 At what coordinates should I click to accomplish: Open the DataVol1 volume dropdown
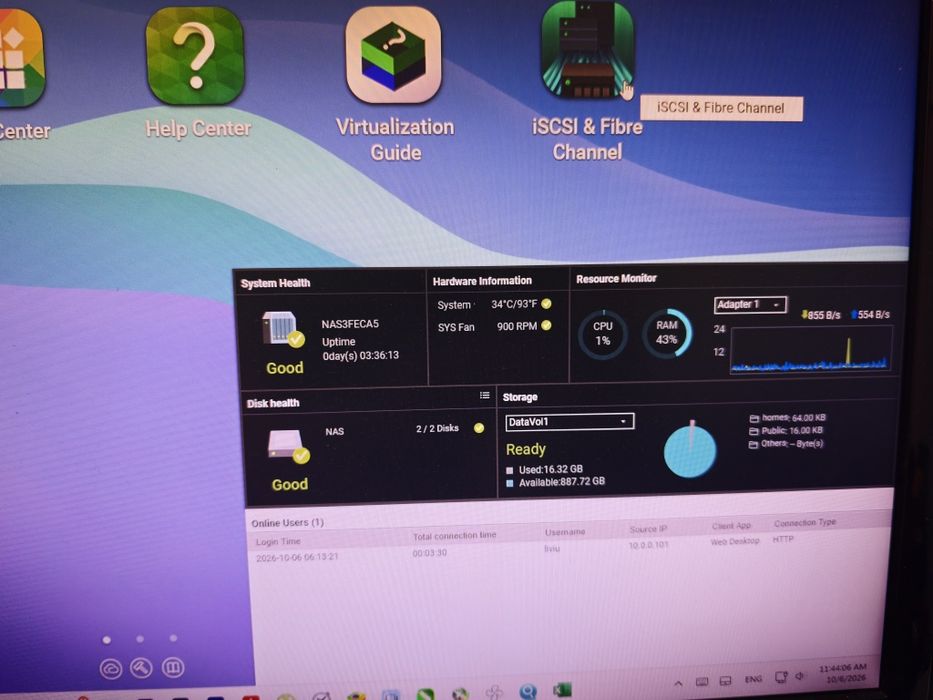coord(569,421)
